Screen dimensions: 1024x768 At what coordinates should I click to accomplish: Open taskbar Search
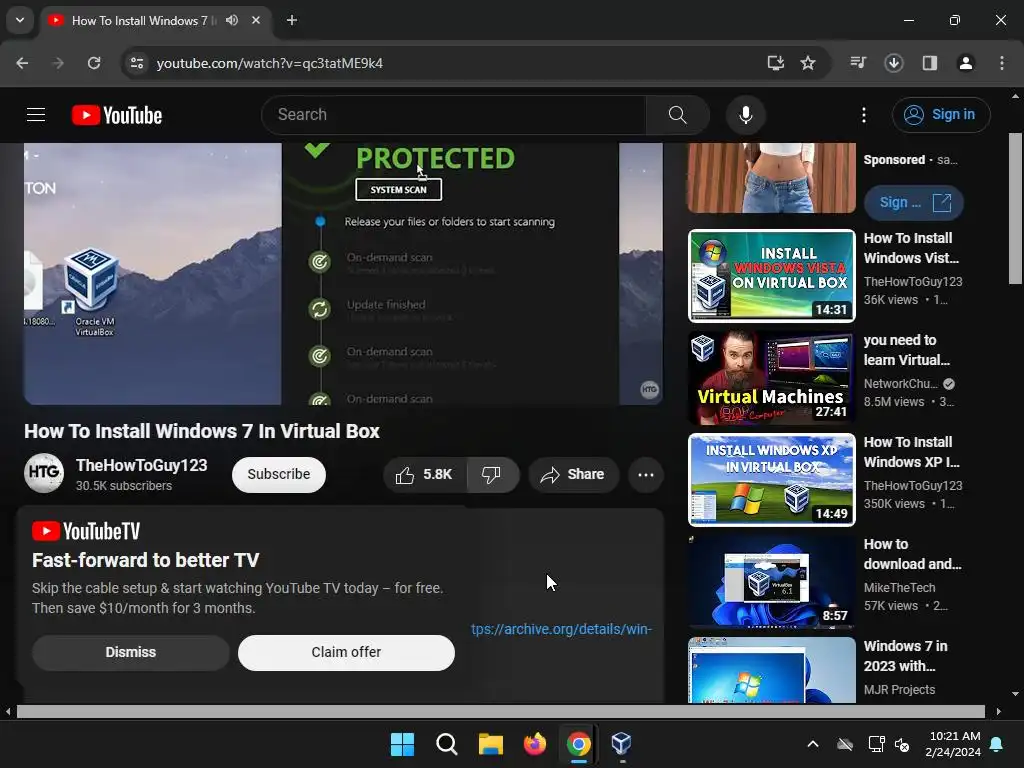click(x=447, y=744)
